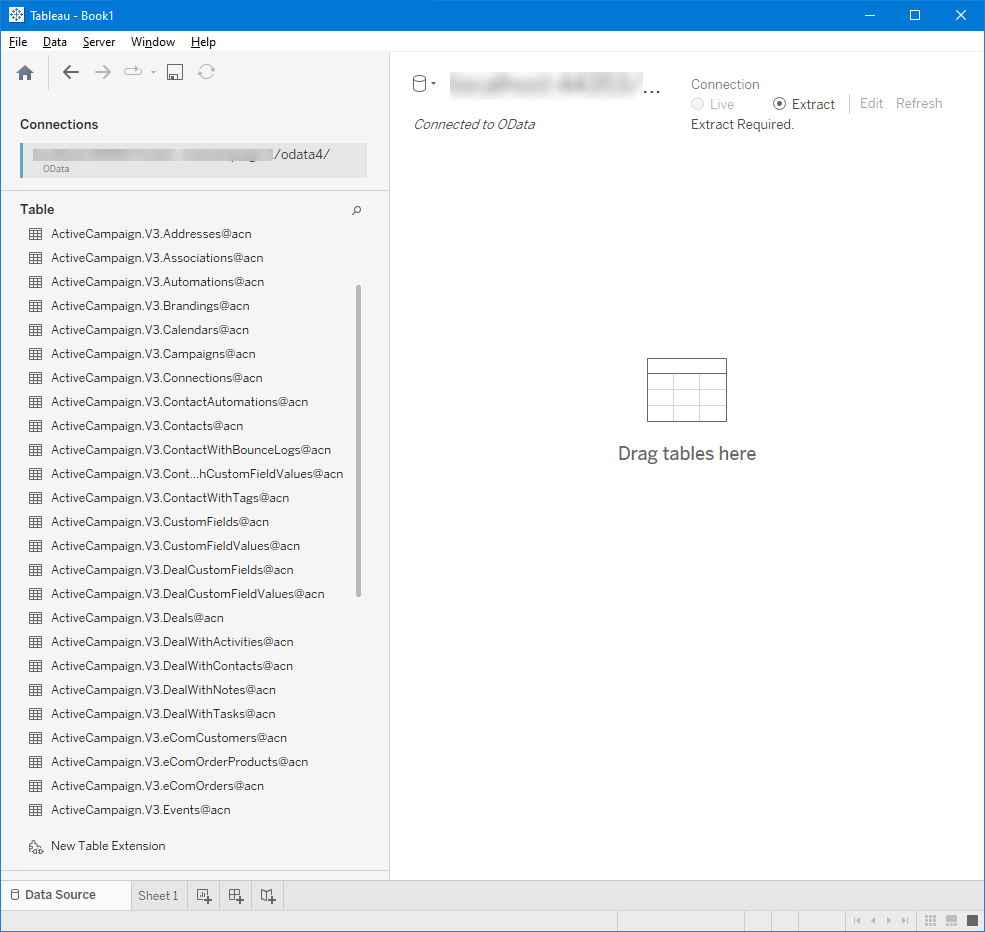Click the ellipsis next to data source name

tap(652, 89)
